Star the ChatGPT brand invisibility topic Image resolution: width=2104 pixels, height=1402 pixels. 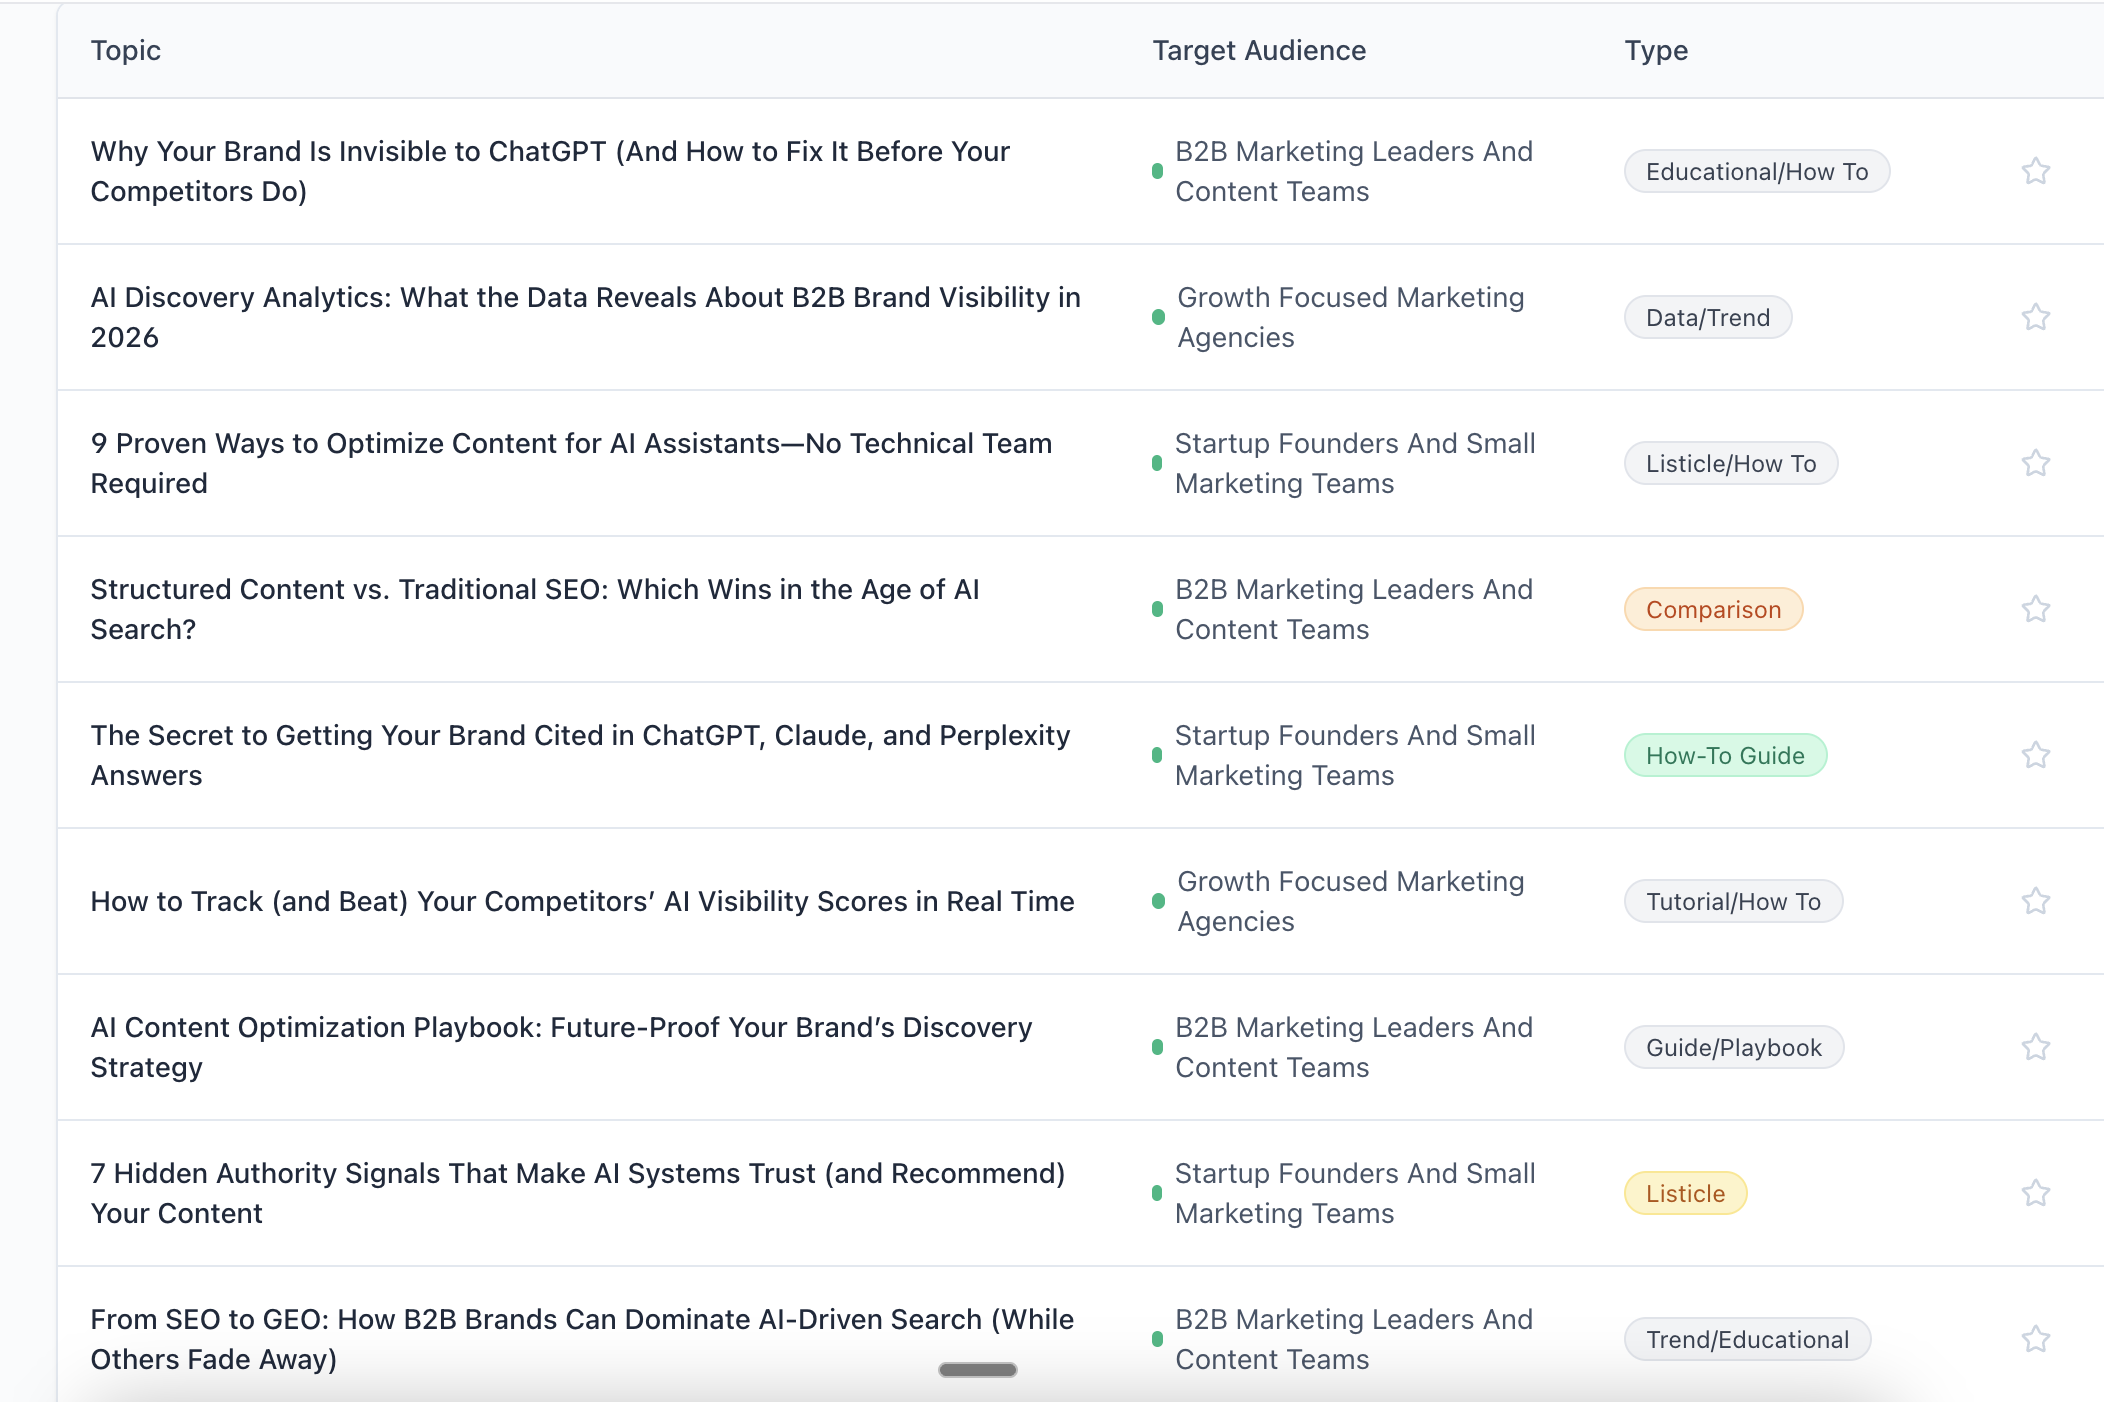click(2035, 171)
